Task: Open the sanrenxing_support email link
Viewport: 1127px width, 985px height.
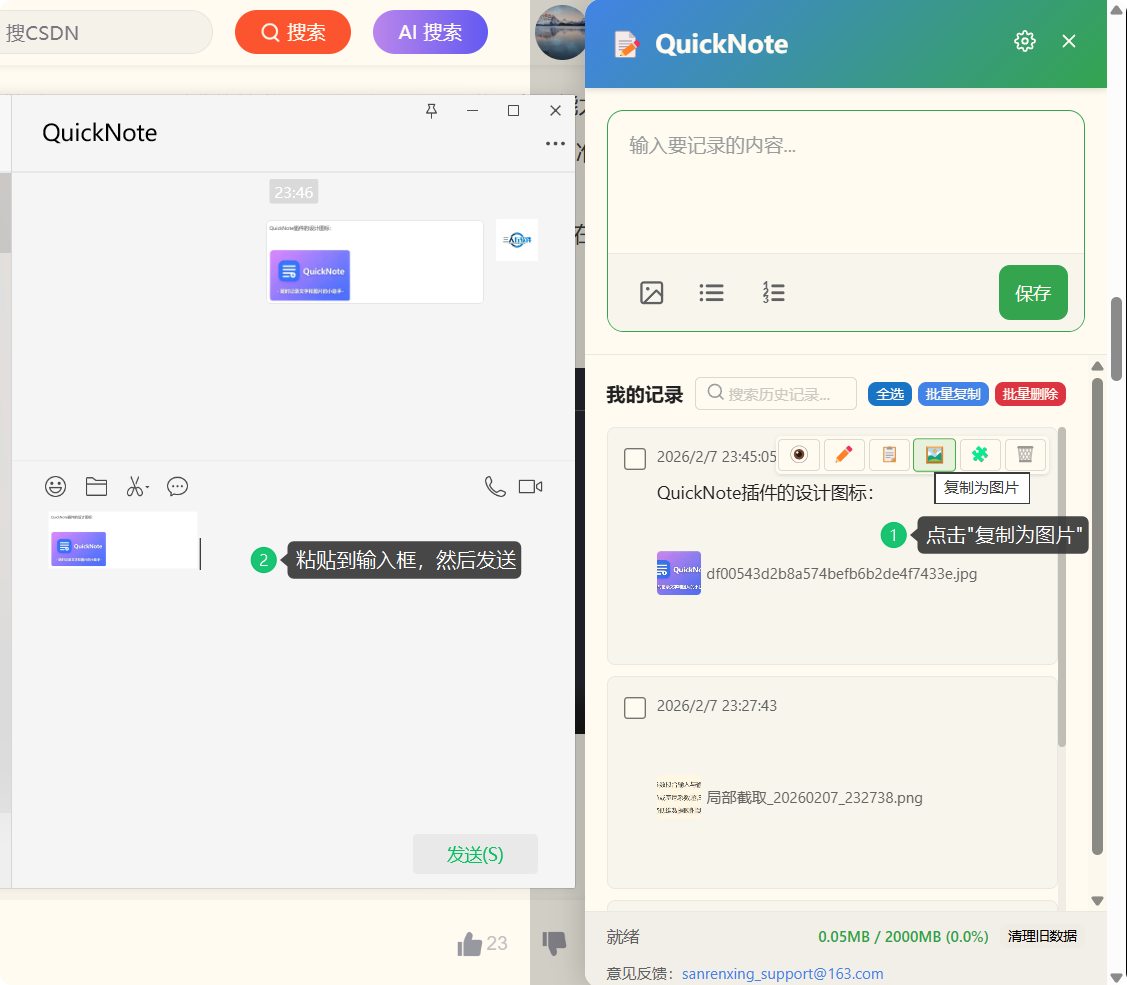Action: point(782,974)
